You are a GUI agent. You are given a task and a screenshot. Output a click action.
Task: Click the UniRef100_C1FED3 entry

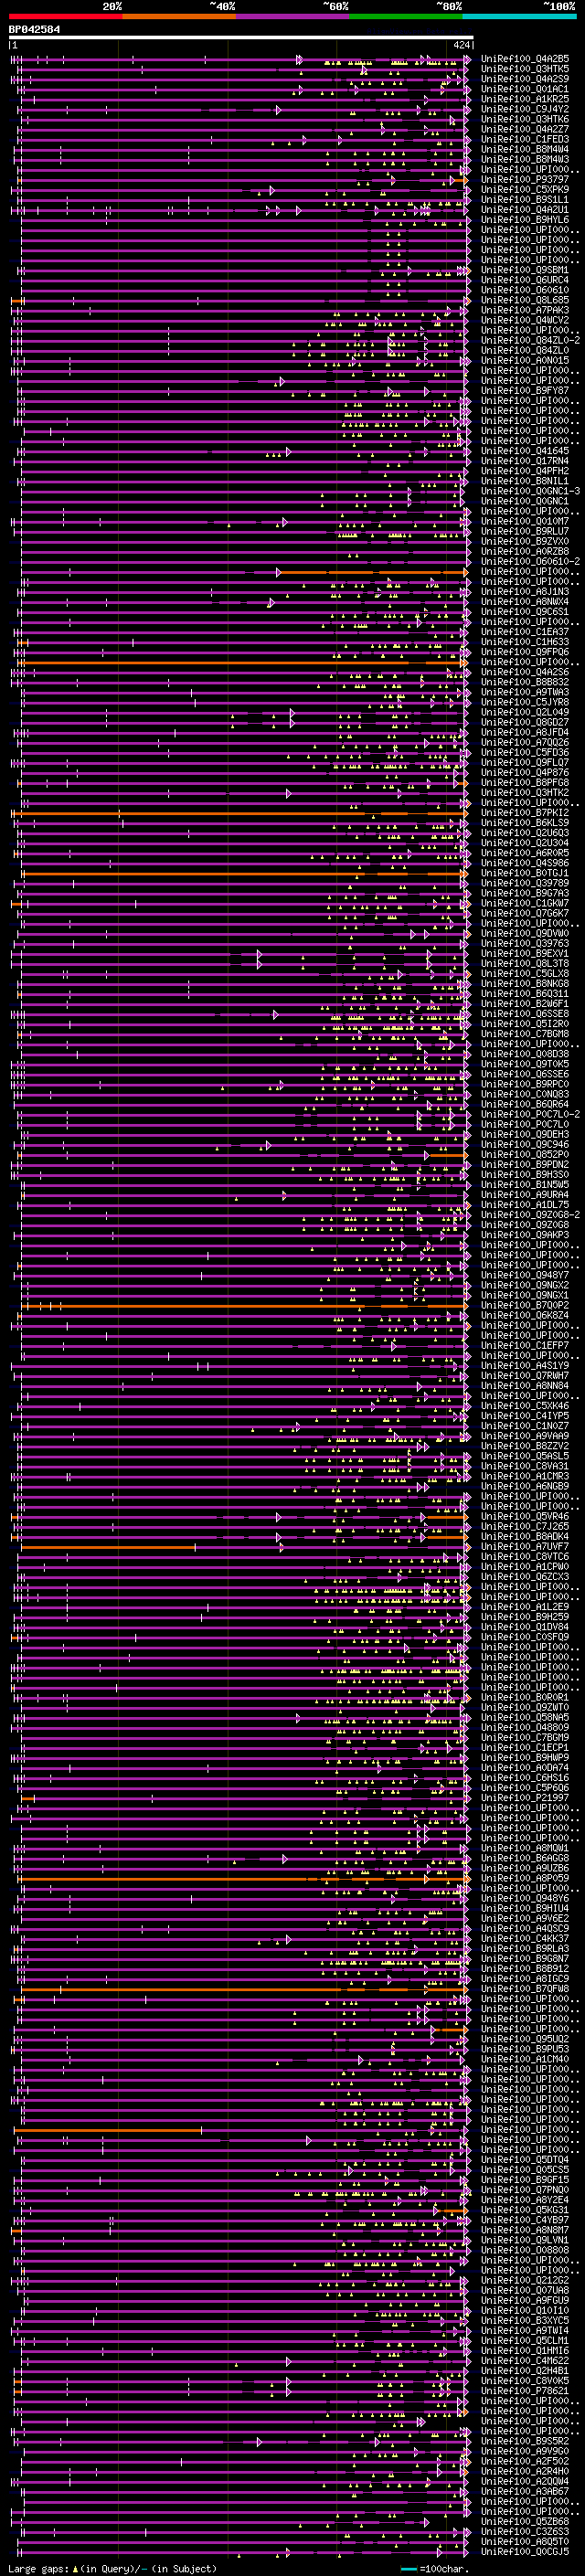525,139
